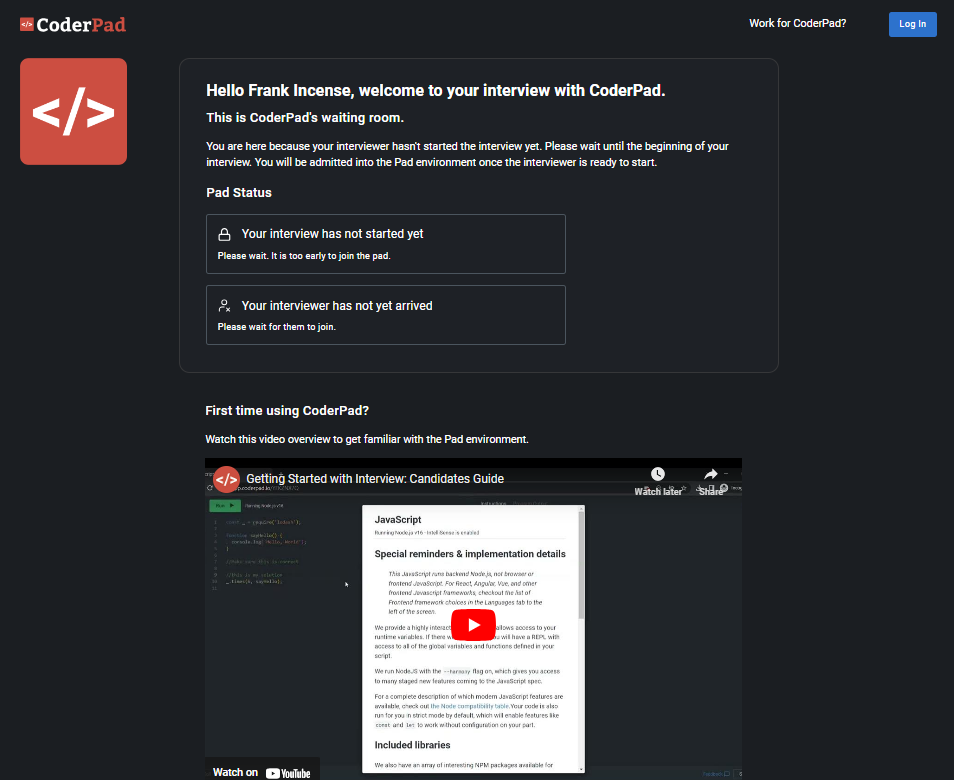Viewport: 954px width, 780px height.
Task: Save the video with the Watch Later clock icon
Action: (658, 473)
